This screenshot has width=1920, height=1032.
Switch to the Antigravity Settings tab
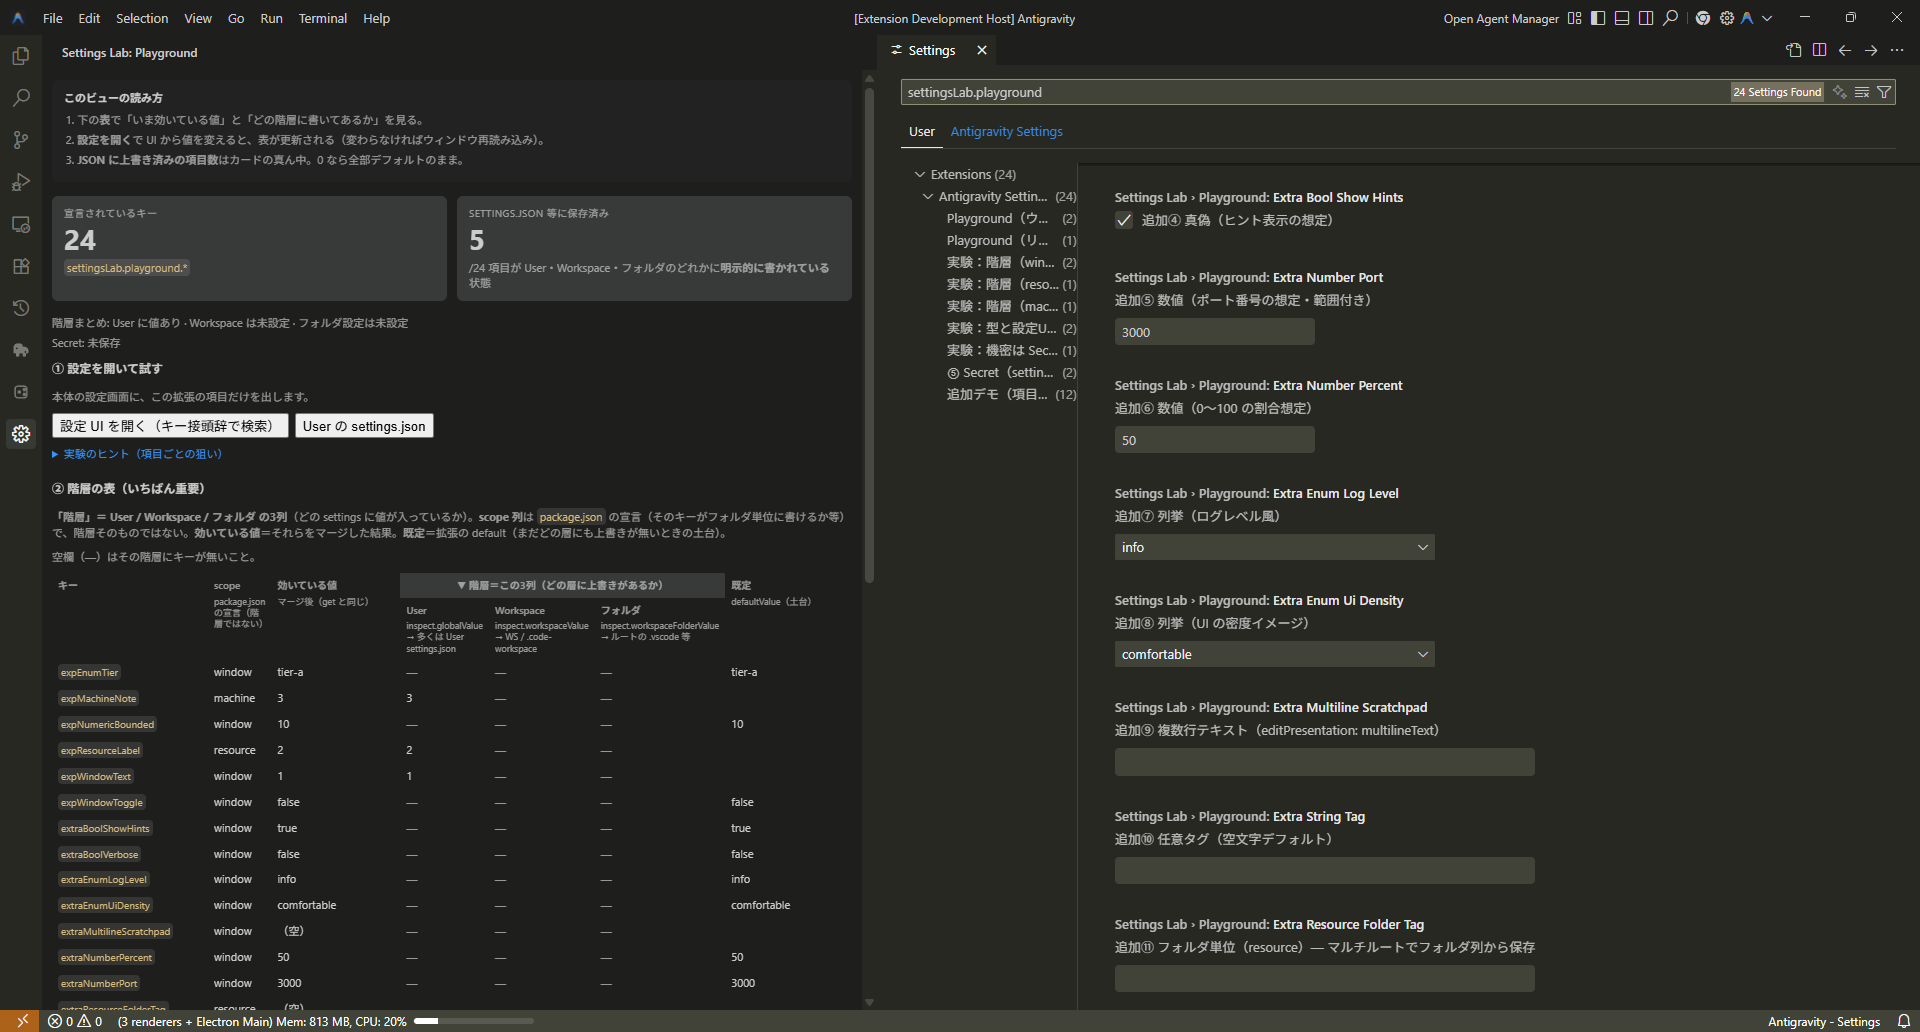1006,131
